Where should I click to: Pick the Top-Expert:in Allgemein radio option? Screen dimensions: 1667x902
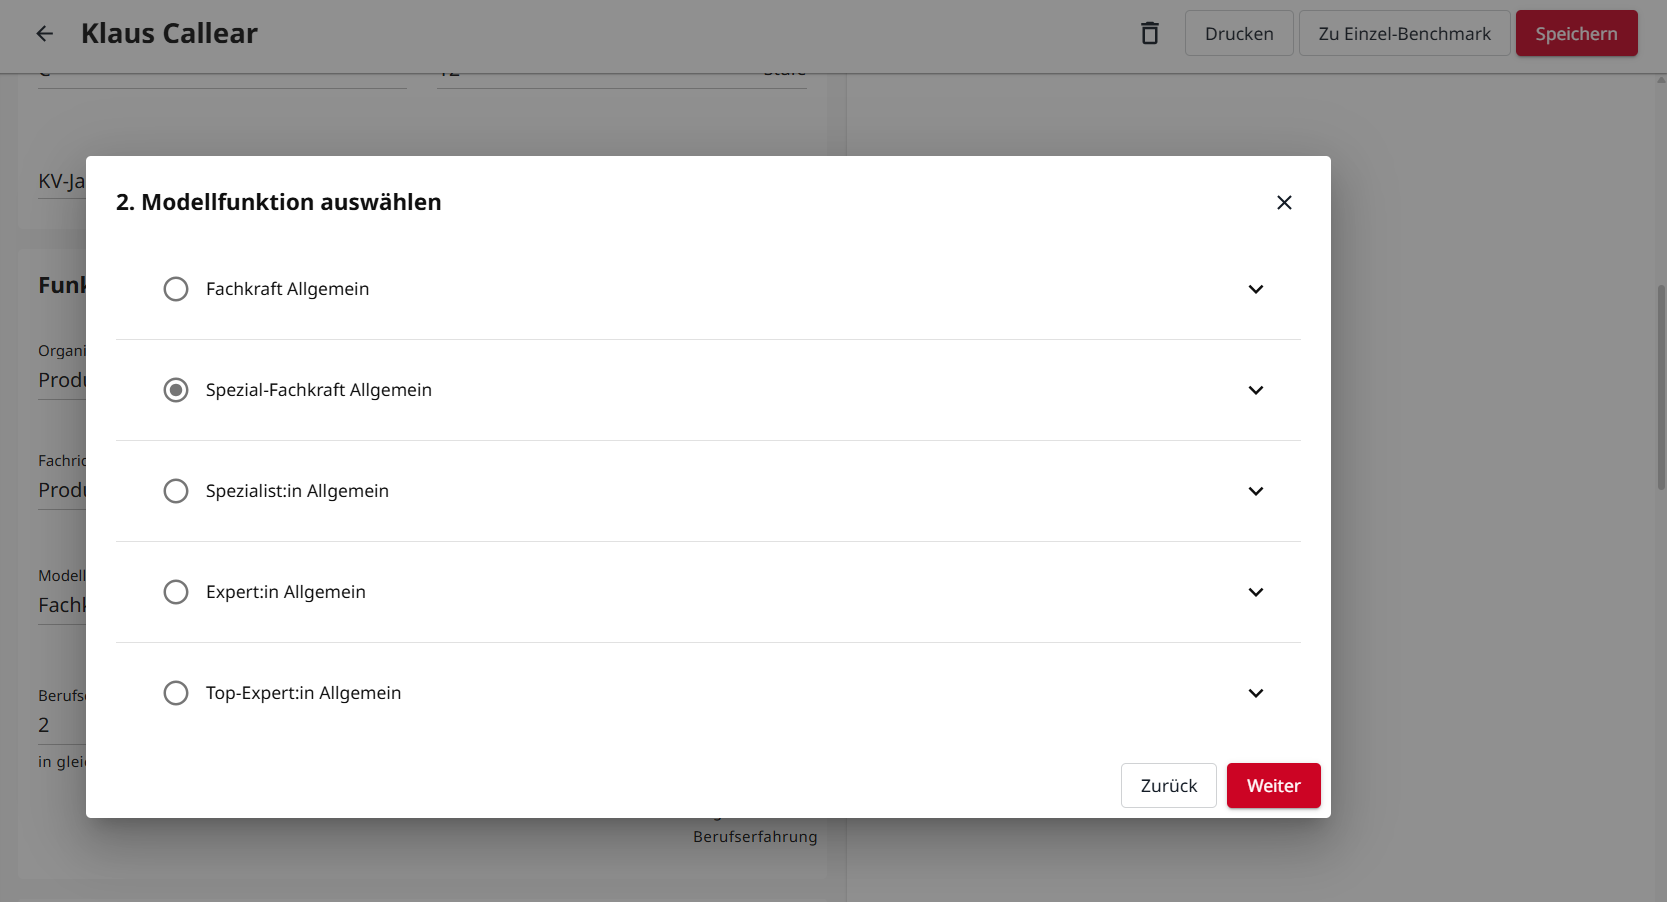[x=176, y=693]
